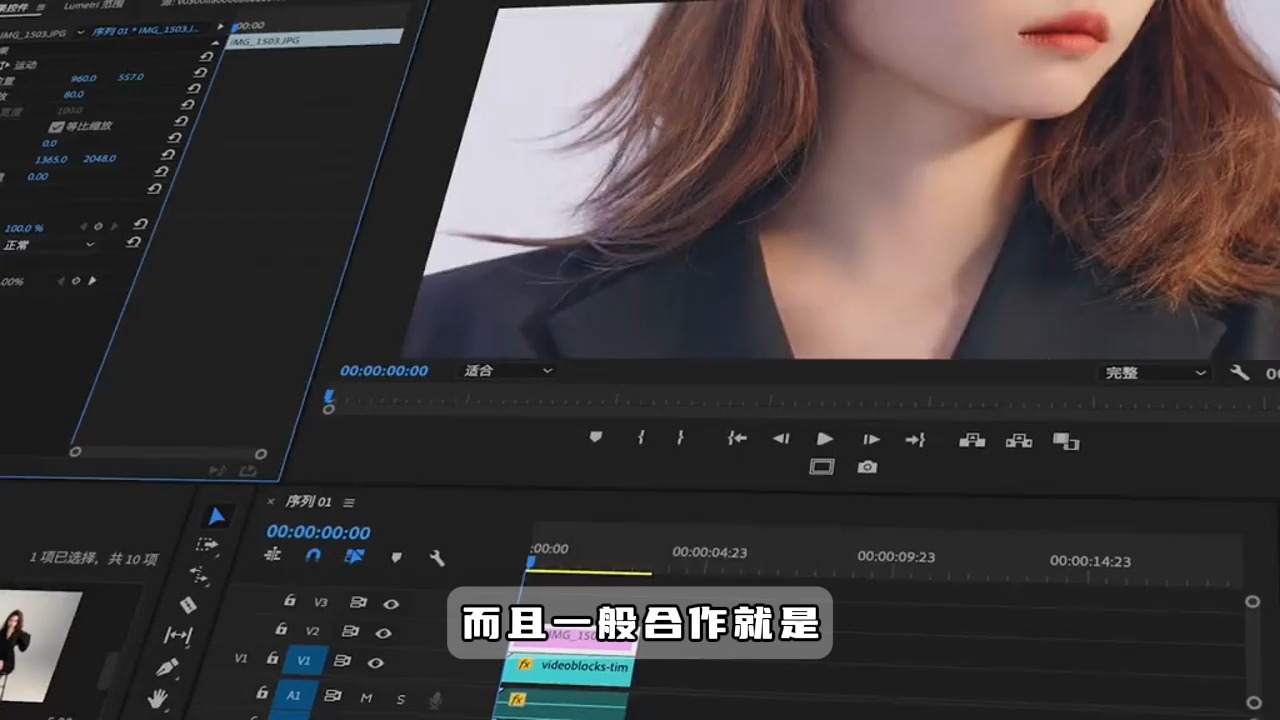This screenshot has width=1280, height=720.
Task: Click the insert-as-nest sequence icon in timeline
Action: pos(272,554)
